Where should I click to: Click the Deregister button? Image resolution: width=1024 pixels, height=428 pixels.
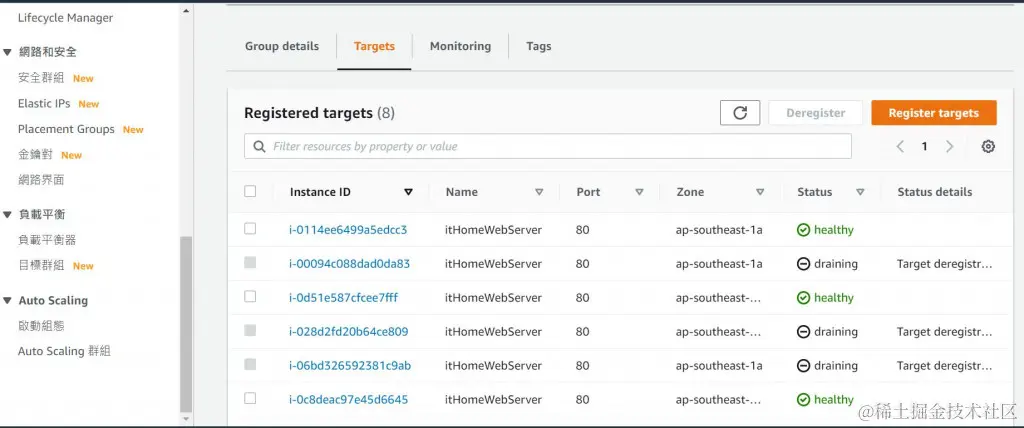pyautogui.click(x=816, y=112)
